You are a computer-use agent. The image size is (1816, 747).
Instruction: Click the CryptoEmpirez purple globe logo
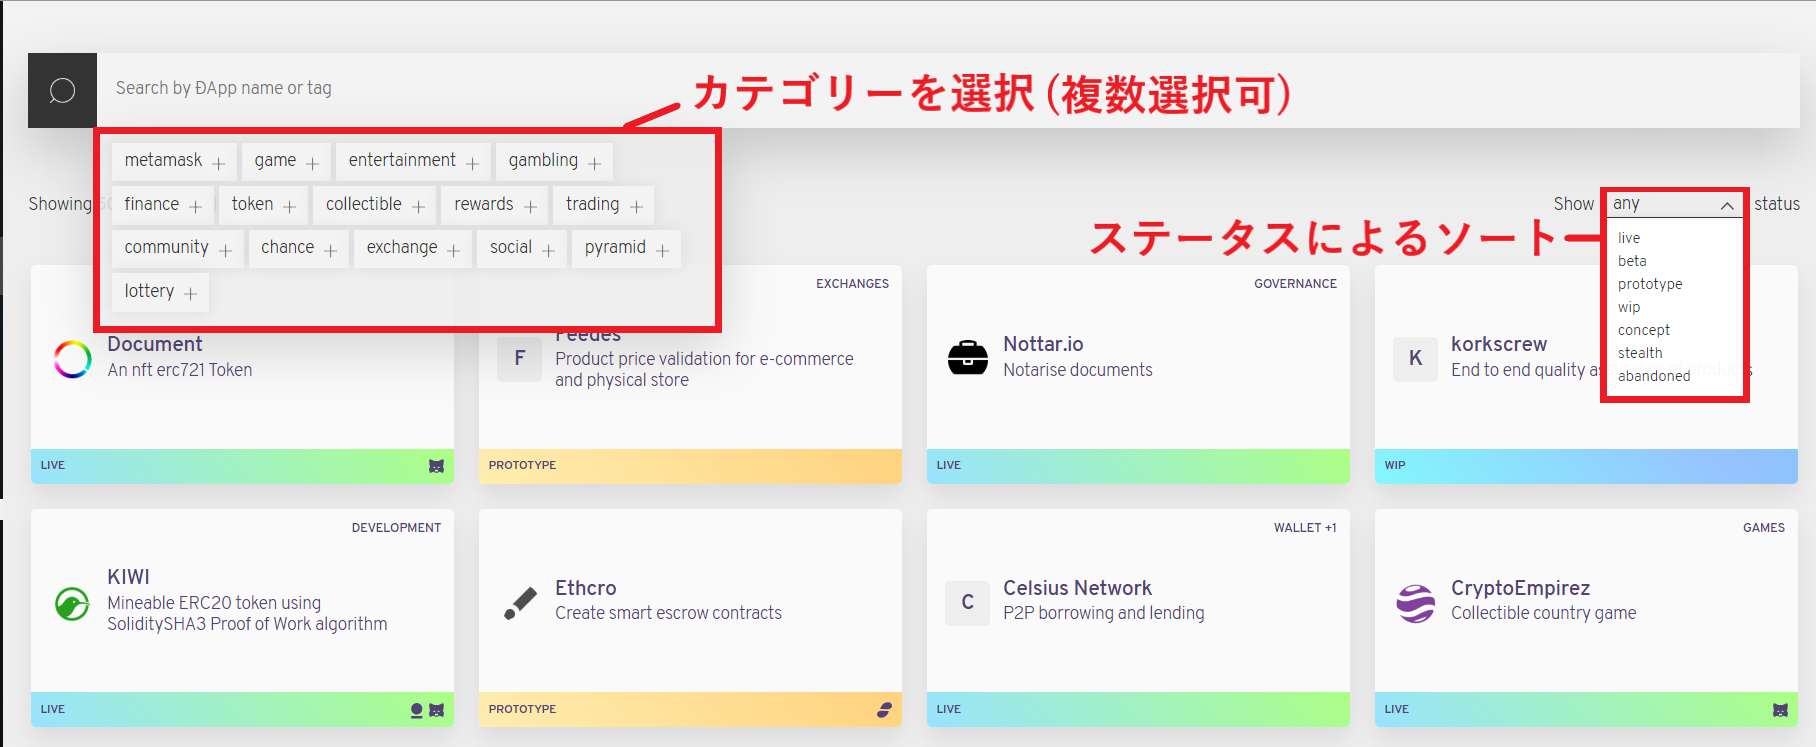click(x=1416, y=603)
